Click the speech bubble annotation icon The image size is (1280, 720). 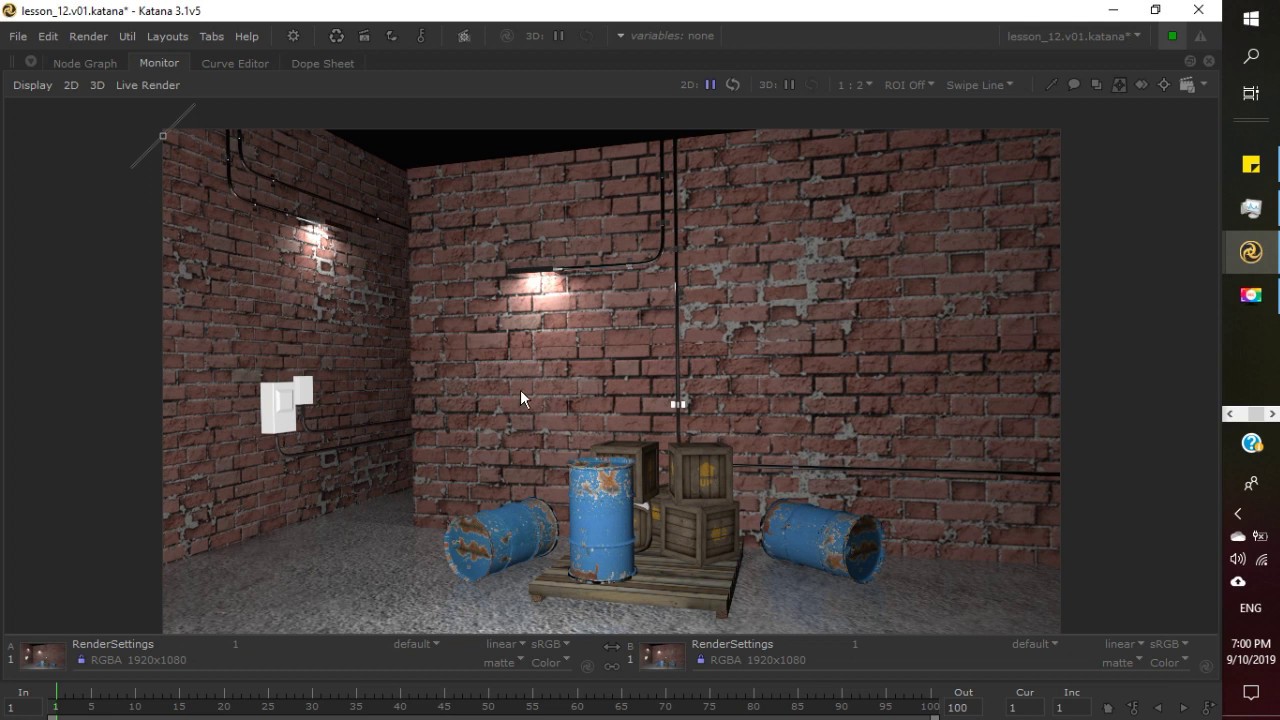(x=1074, y=85)
